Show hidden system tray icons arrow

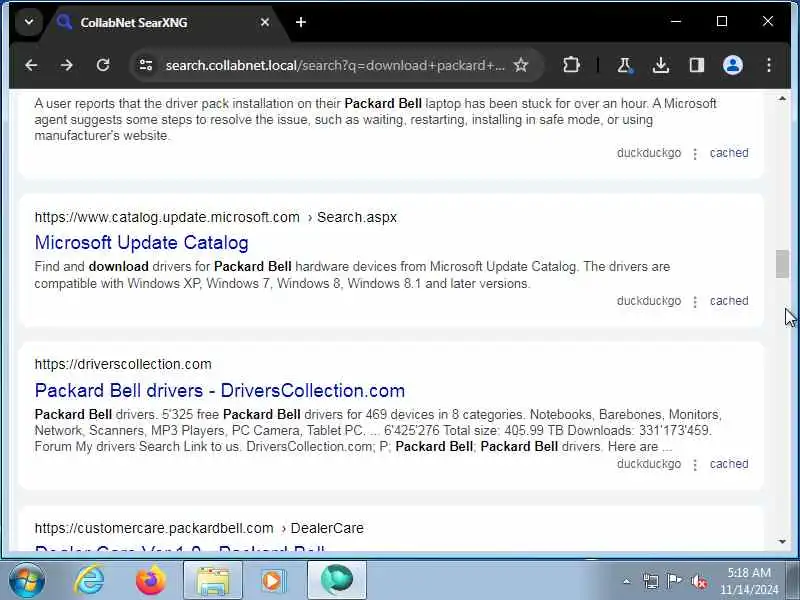point(627,581)
